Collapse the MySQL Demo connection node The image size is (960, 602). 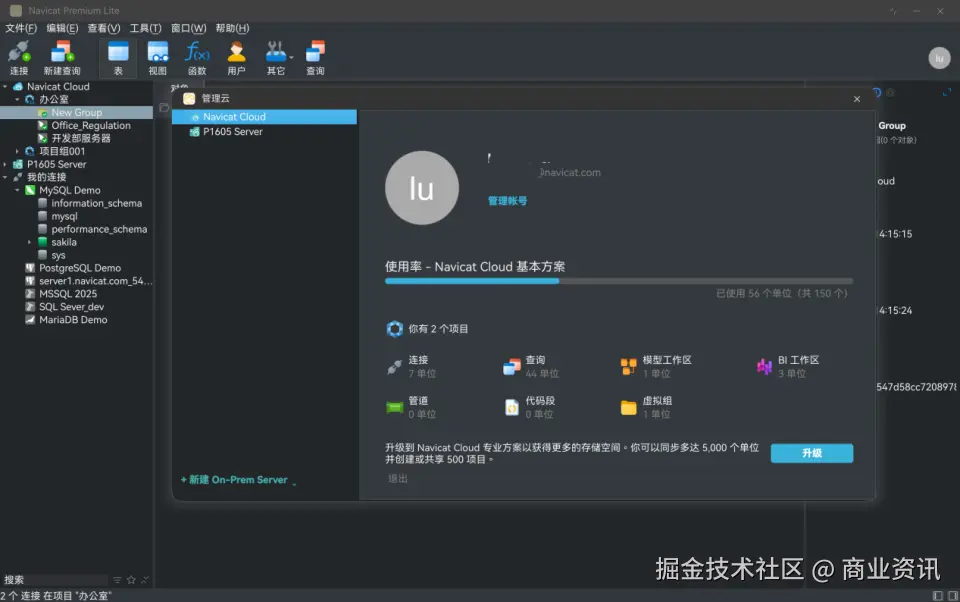pos(17,190)
